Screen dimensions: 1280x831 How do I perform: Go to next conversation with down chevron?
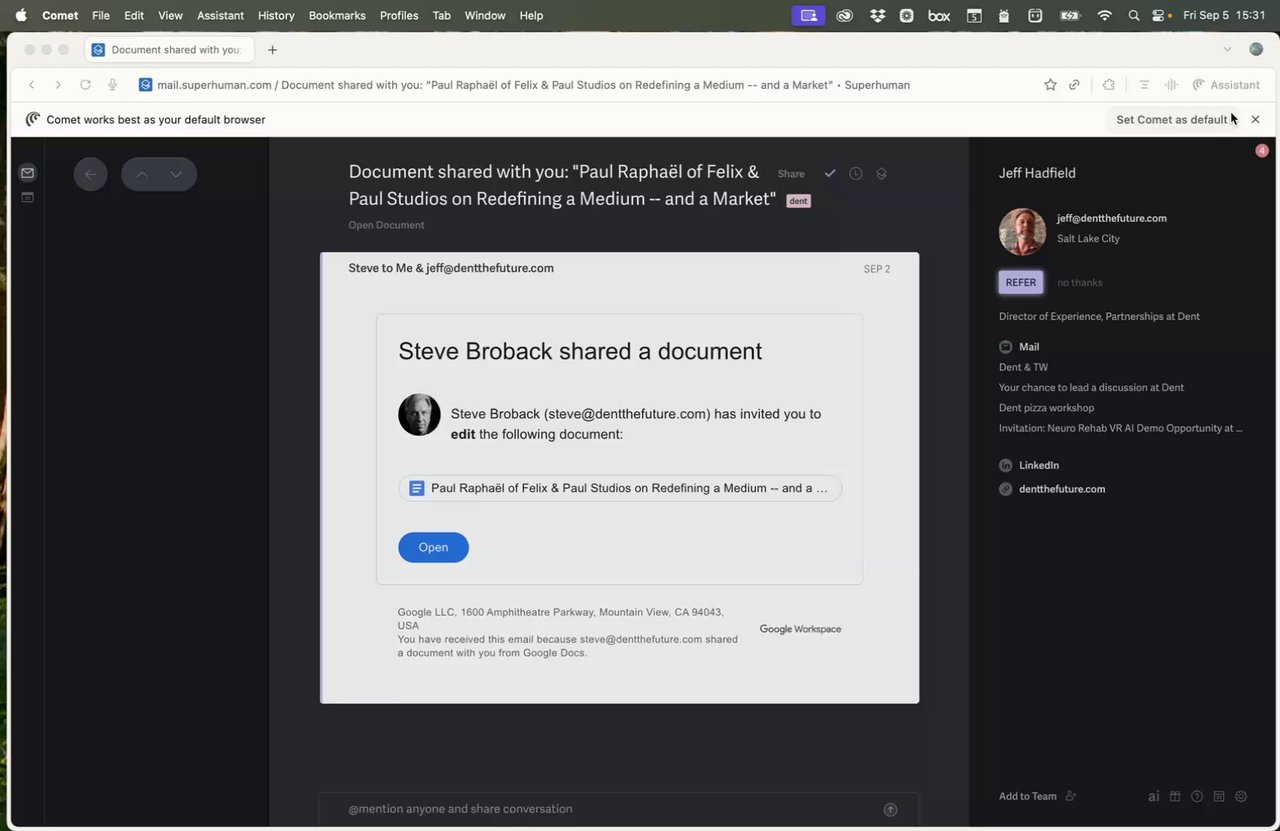tap(176, 174)
